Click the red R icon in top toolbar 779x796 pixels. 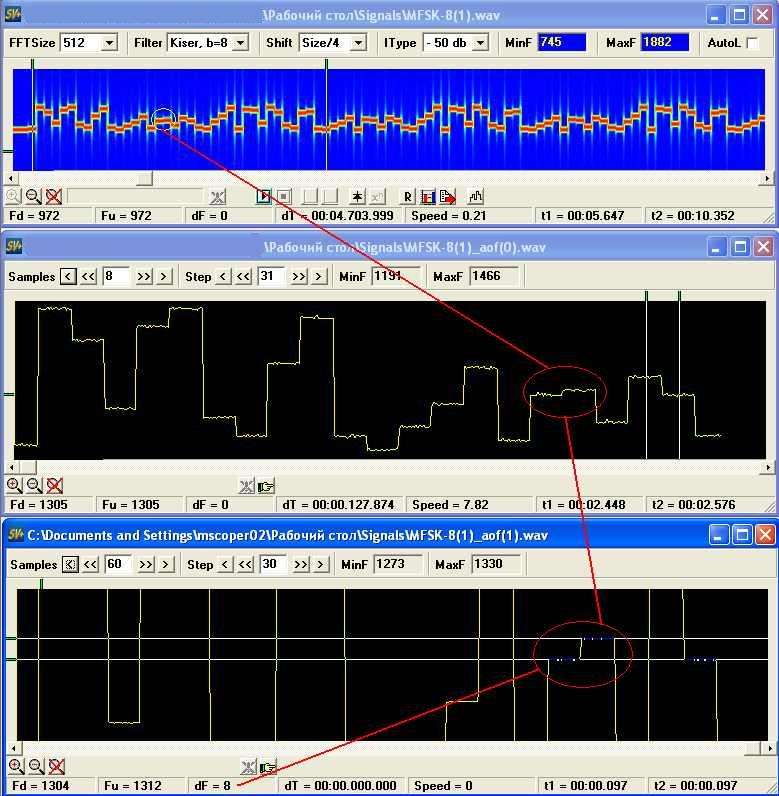[x=407, y=196]
